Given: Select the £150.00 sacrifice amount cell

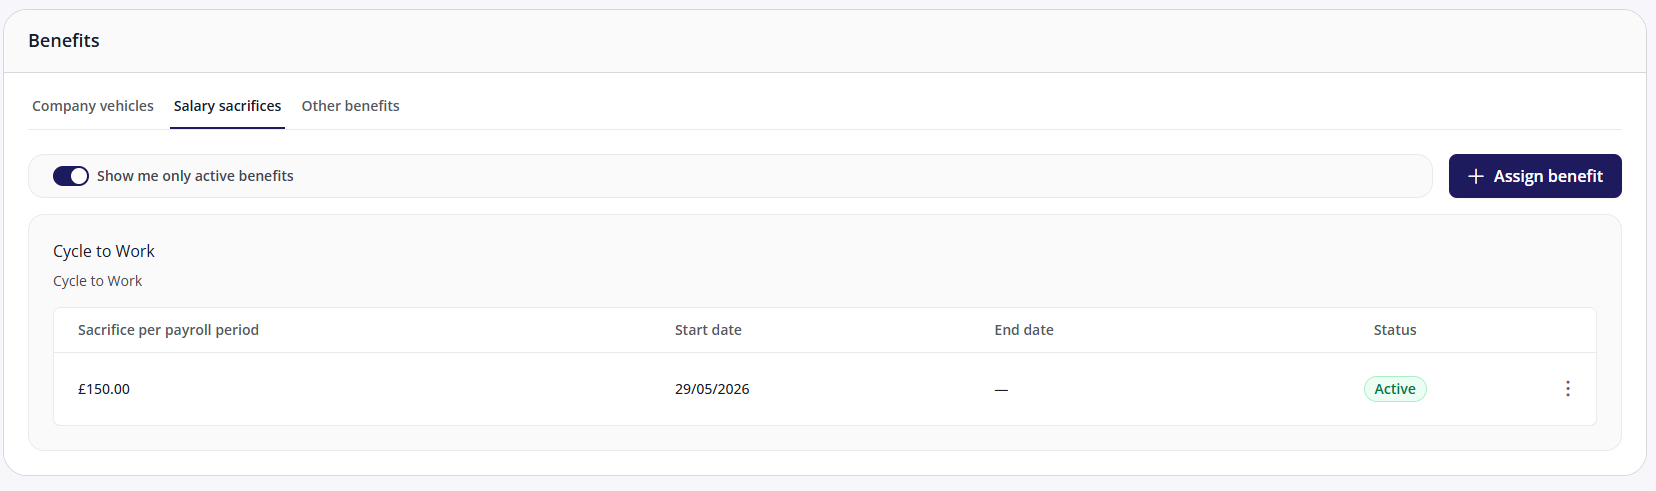Looking at the screenshot, I should [104, 389].
